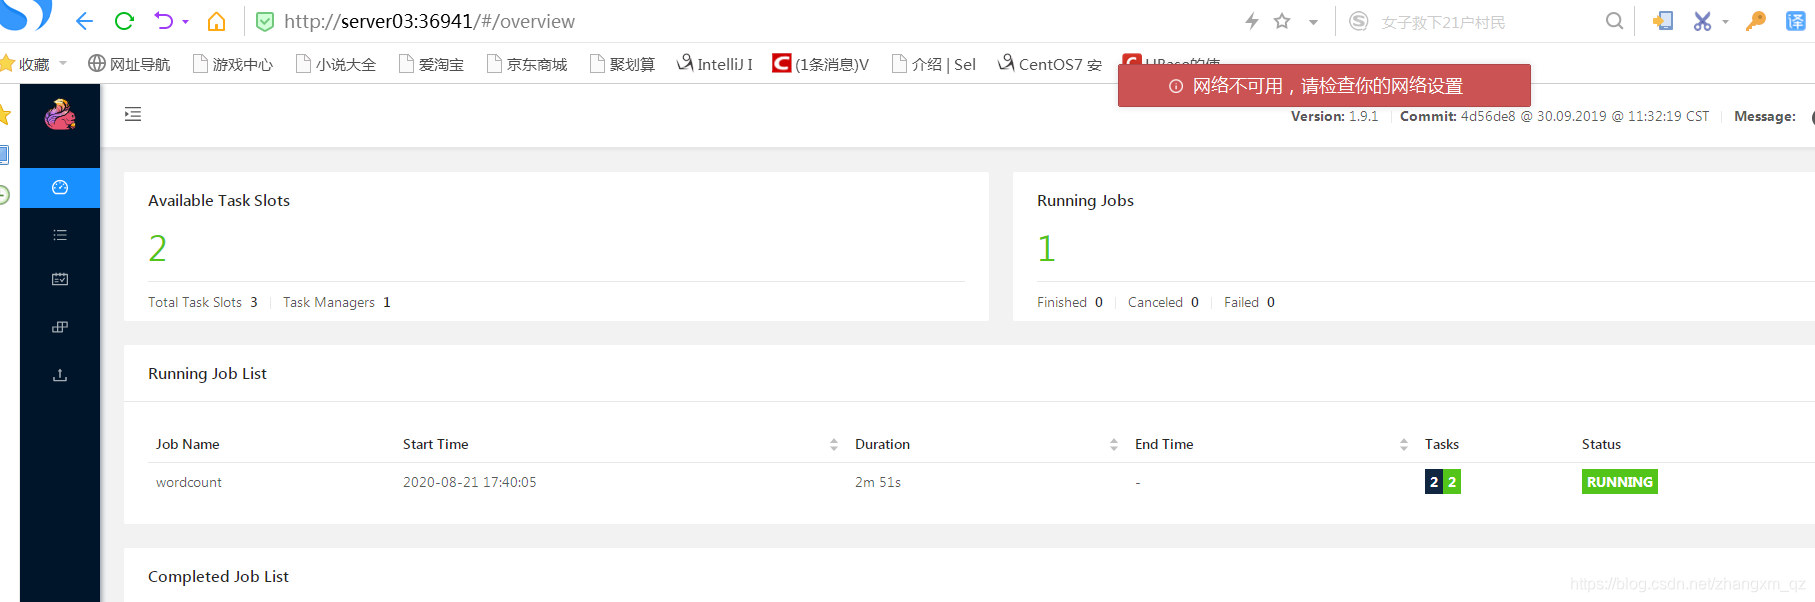This screenshot has width=1815, height=602.
Task: Click the Status column header
Action: click(1601, 444)
